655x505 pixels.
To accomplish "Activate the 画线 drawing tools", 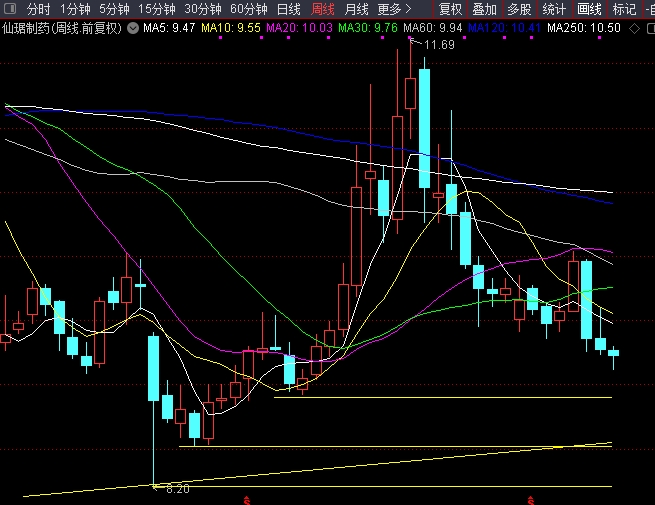I will point(589,9).
